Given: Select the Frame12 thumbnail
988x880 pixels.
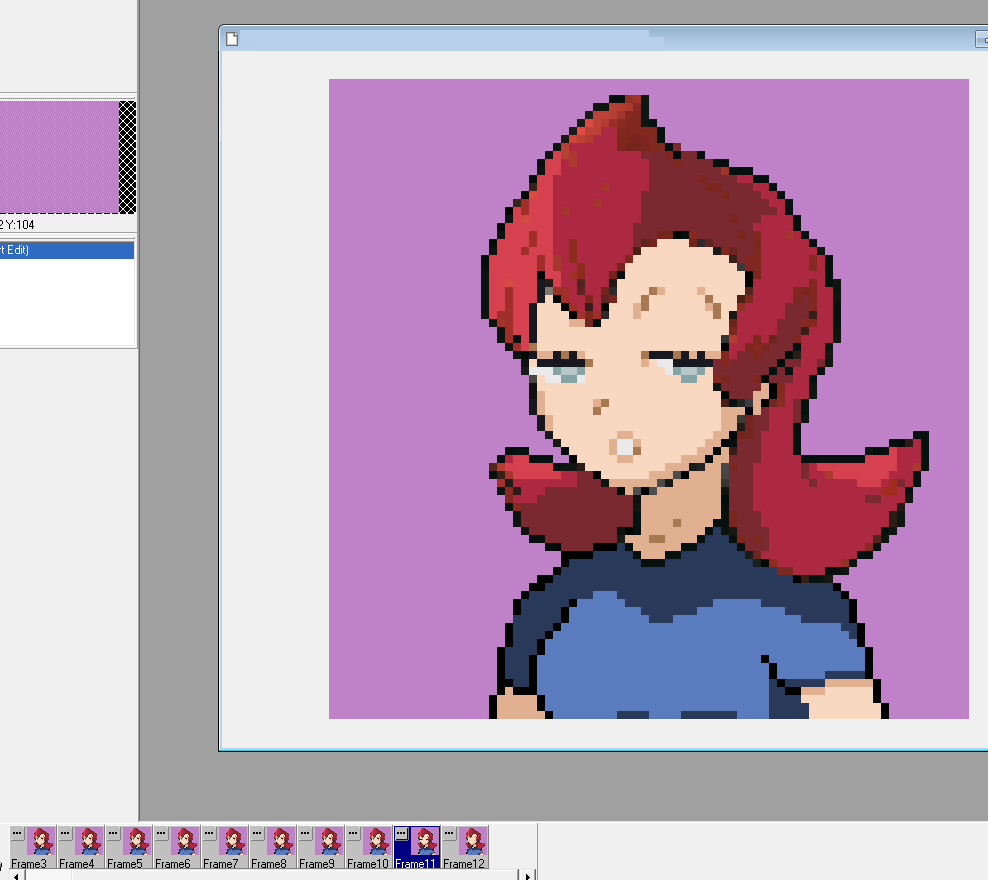Looking at the screenshot, I should [x=473, y=841].
